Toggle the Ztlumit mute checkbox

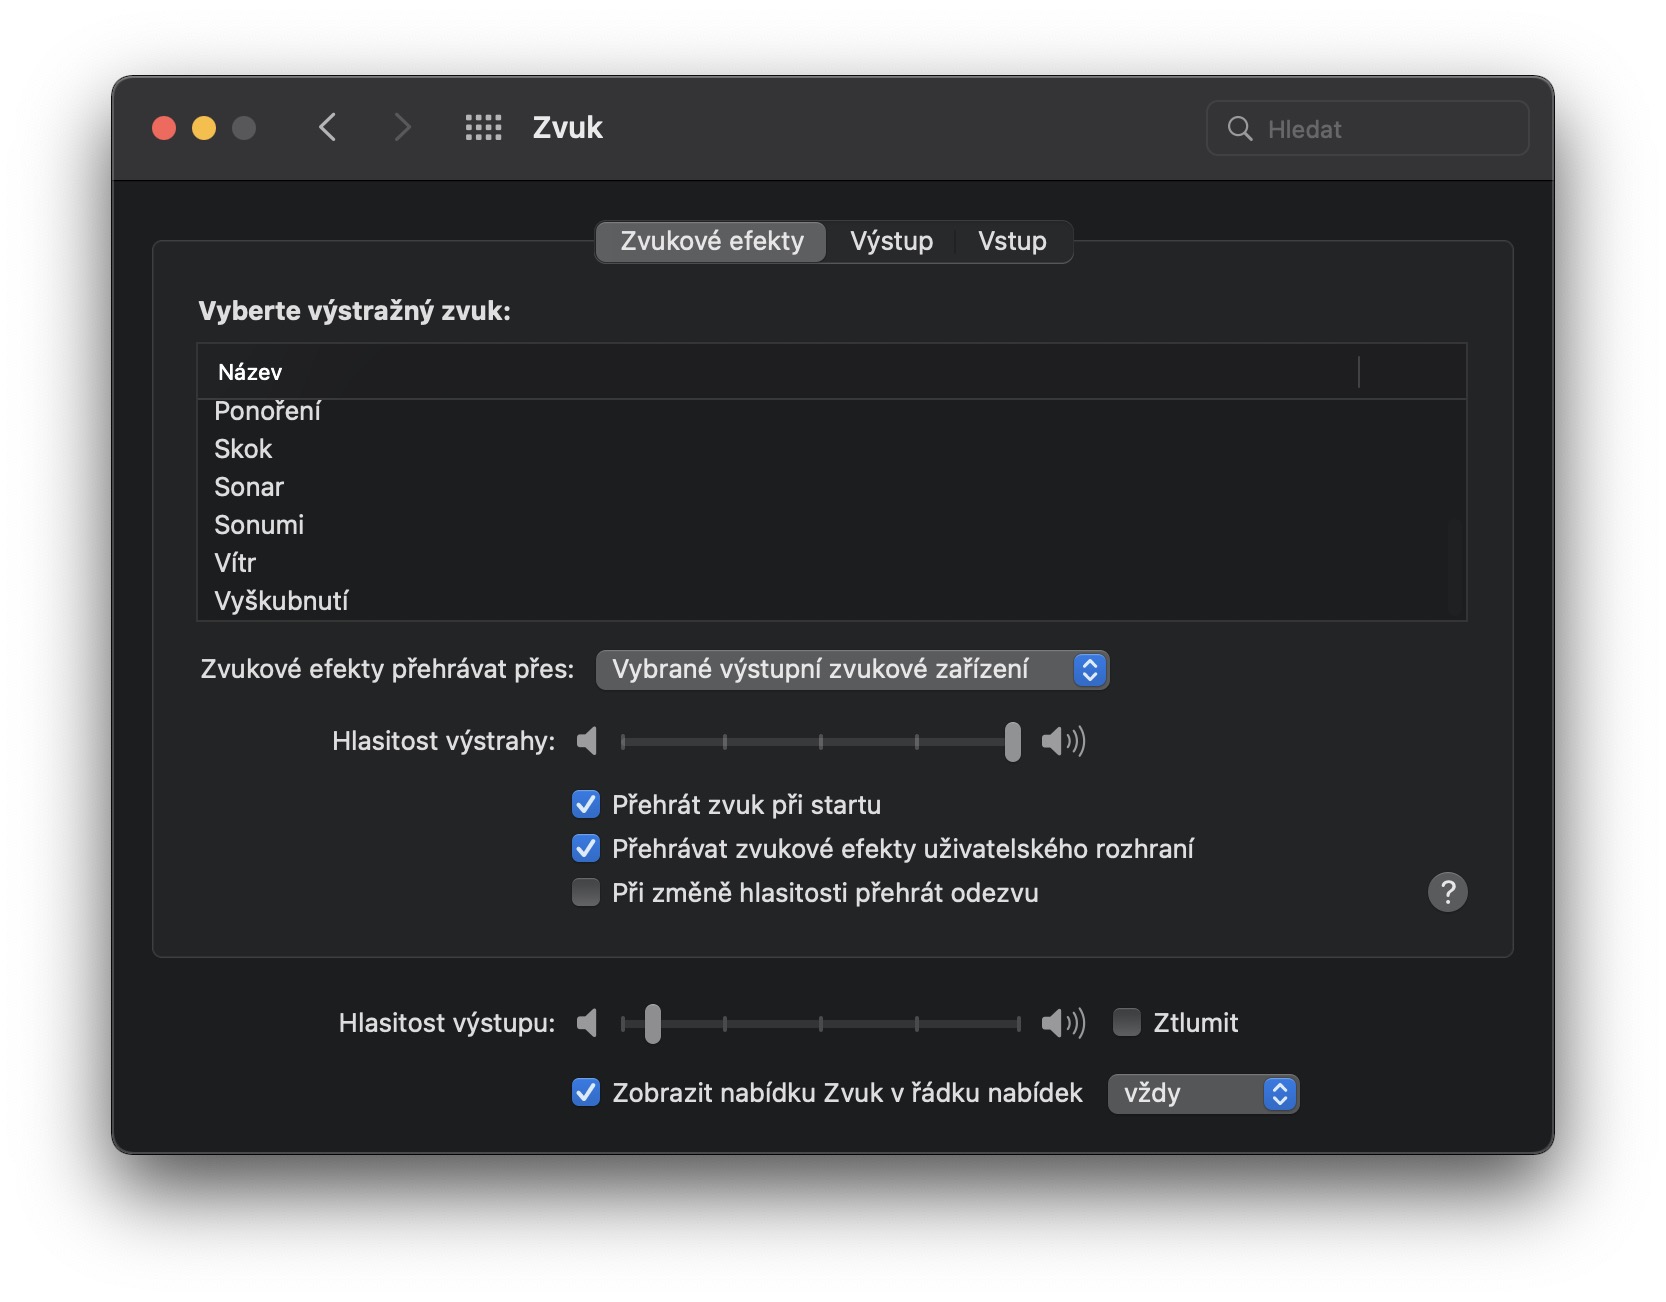click(x=1127, y=1022)
